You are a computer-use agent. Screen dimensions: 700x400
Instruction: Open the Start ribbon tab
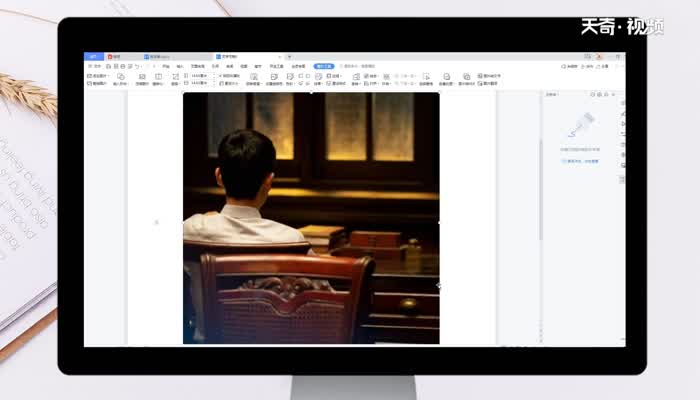click(x=166, y=67)
